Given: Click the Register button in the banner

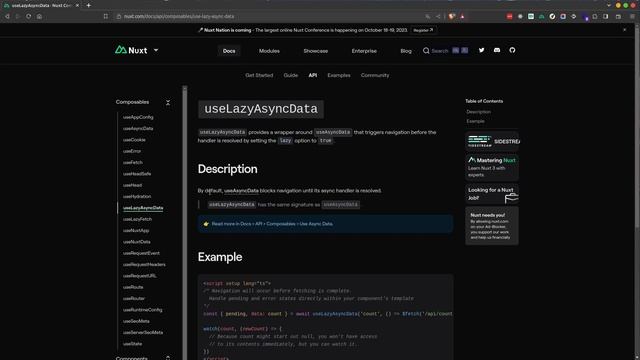Looking at the screenshot, I should (x=423, y=30).
